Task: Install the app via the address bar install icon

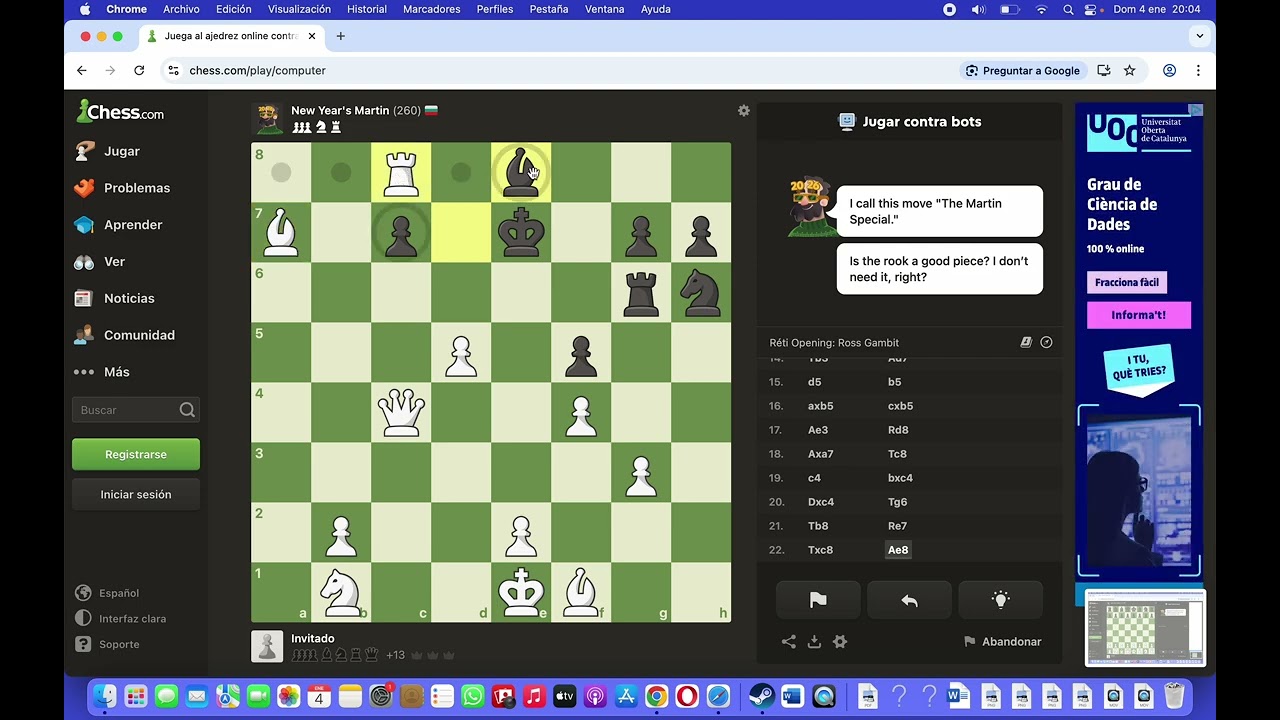Action: [1104, 70]
